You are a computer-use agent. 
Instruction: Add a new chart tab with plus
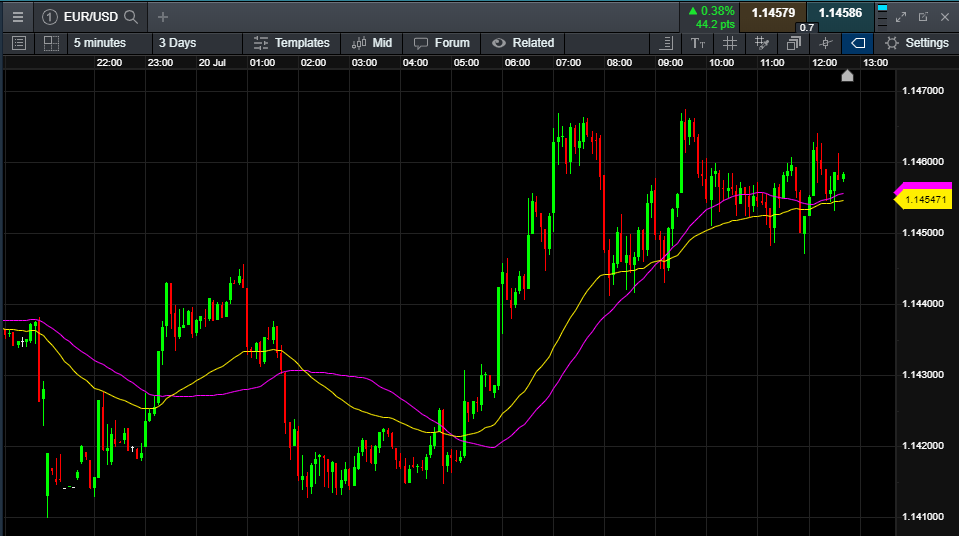[163, 17]
